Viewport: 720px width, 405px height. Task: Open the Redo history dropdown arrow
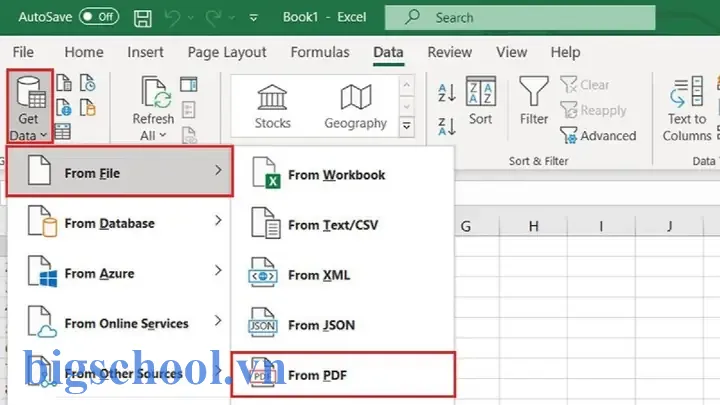click(x=231, y=18)
